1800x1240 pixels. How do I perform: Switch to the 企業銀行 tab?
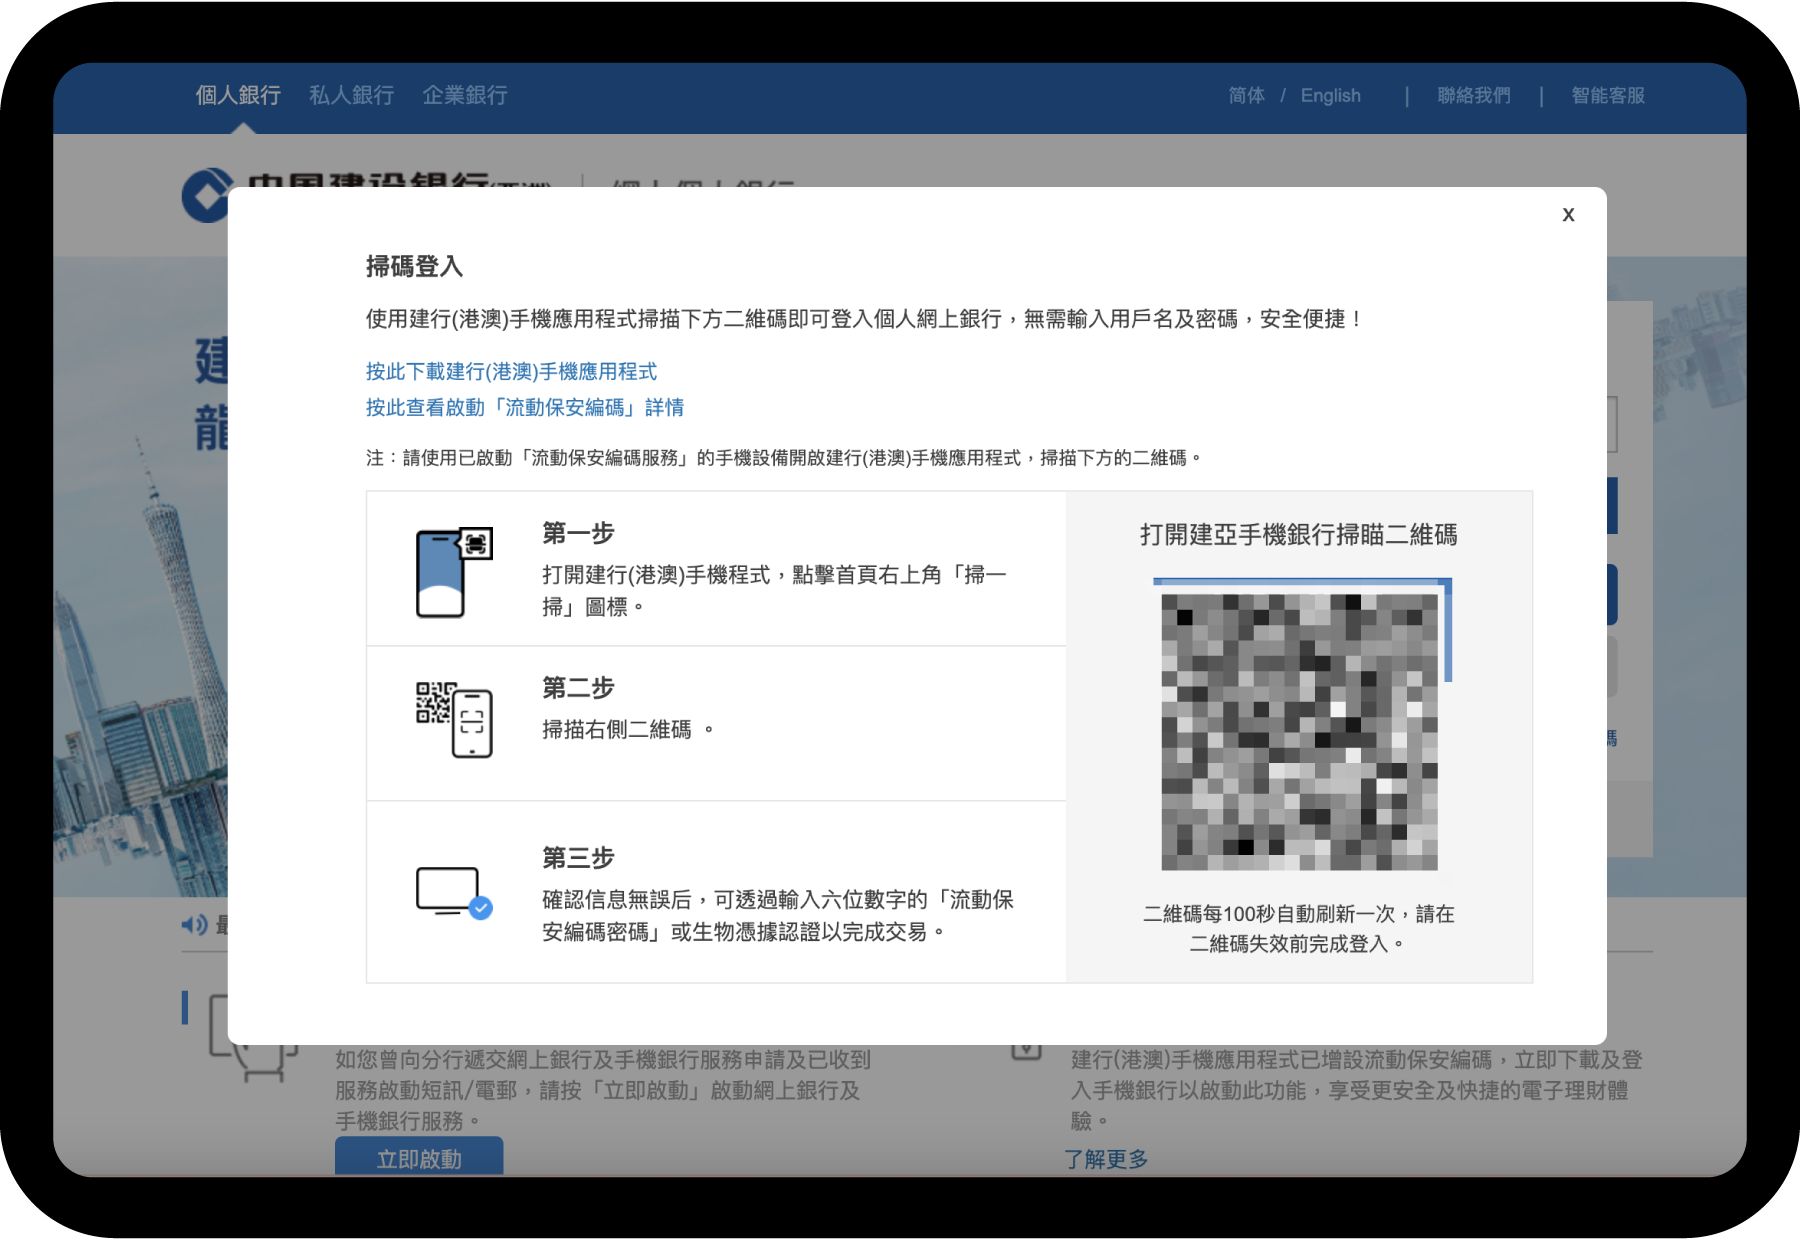click(x=465, y=95)
